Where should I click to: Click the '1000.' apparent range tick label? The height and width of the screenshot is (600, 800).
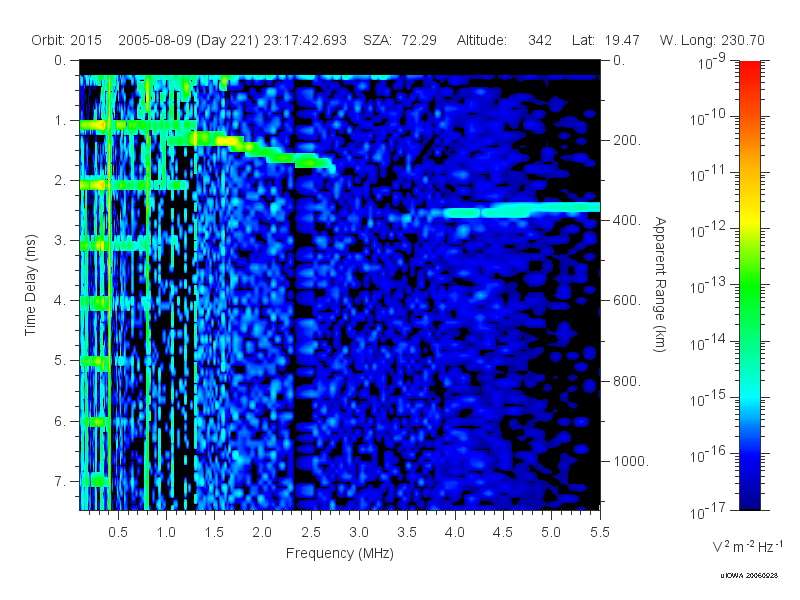tap(631, 461)
